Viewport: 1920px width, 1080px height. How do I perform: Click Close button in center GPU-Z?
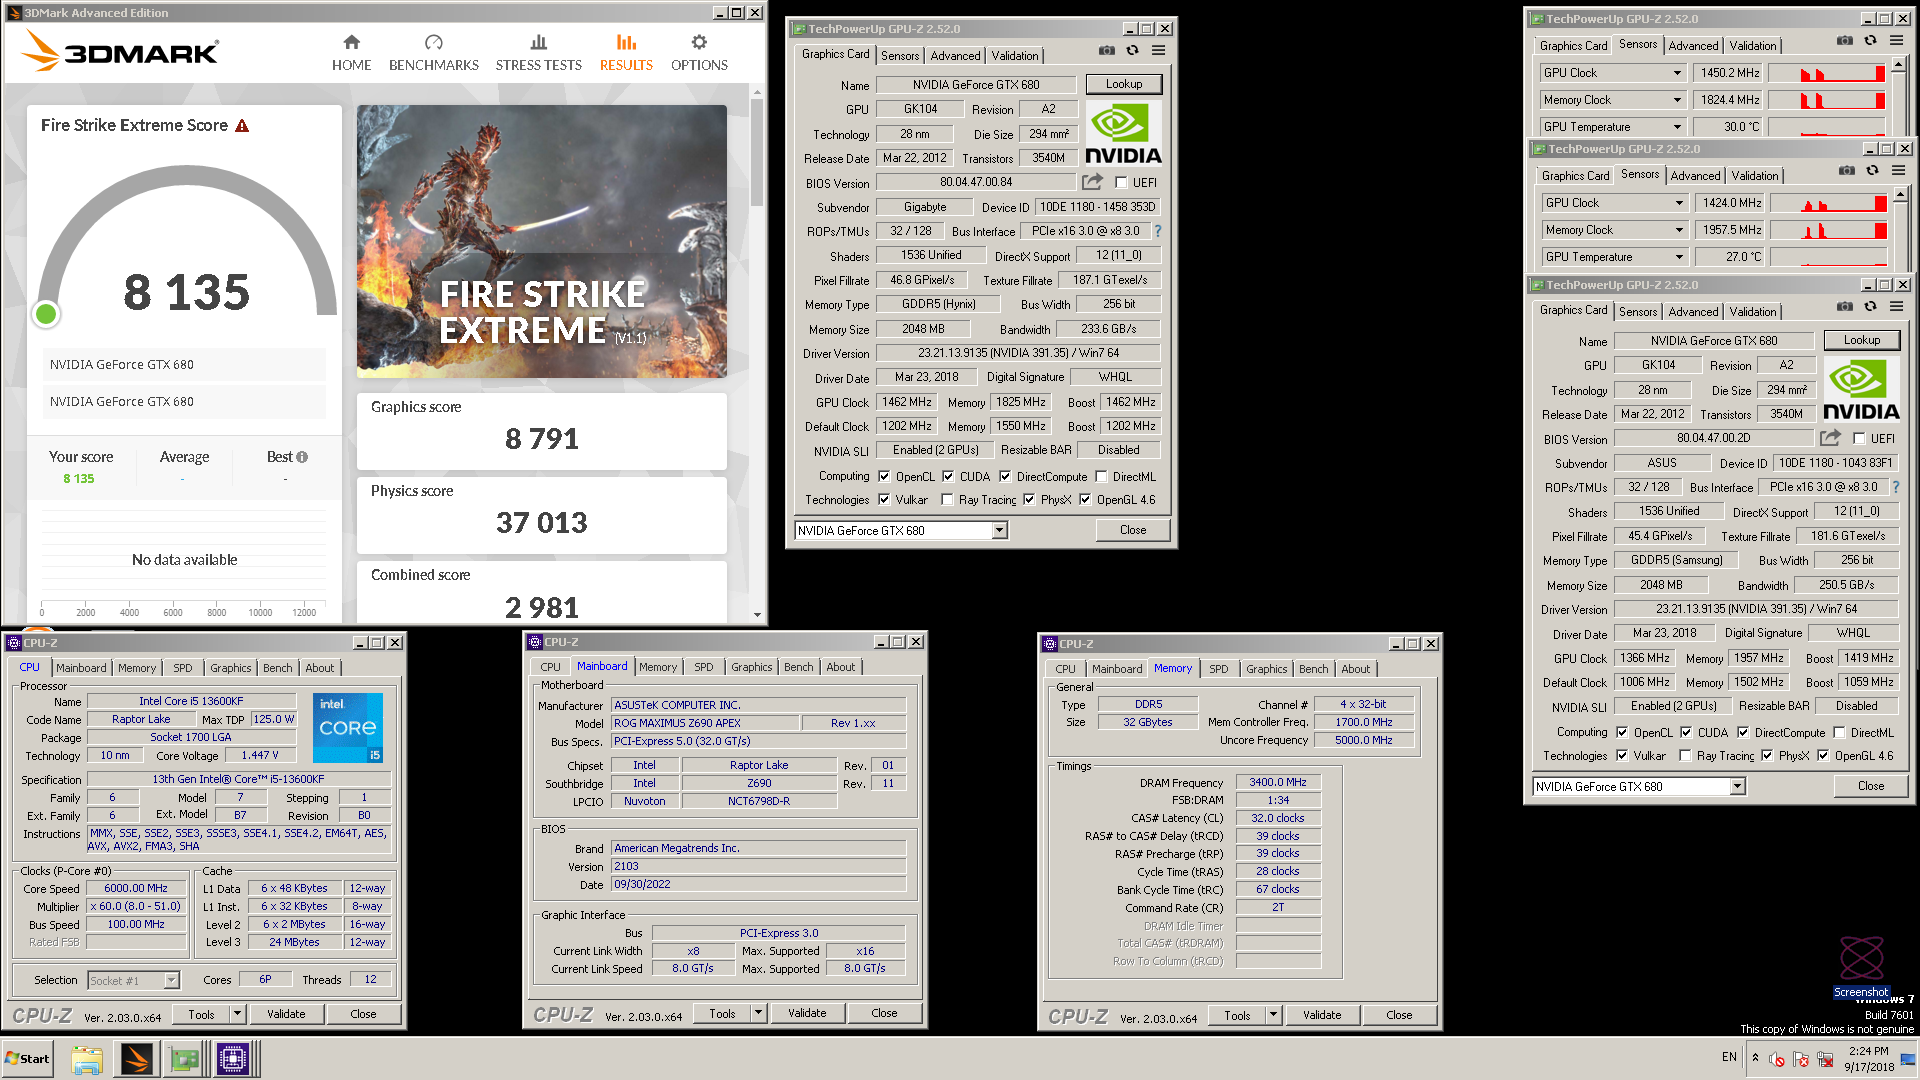(1133, 530)
